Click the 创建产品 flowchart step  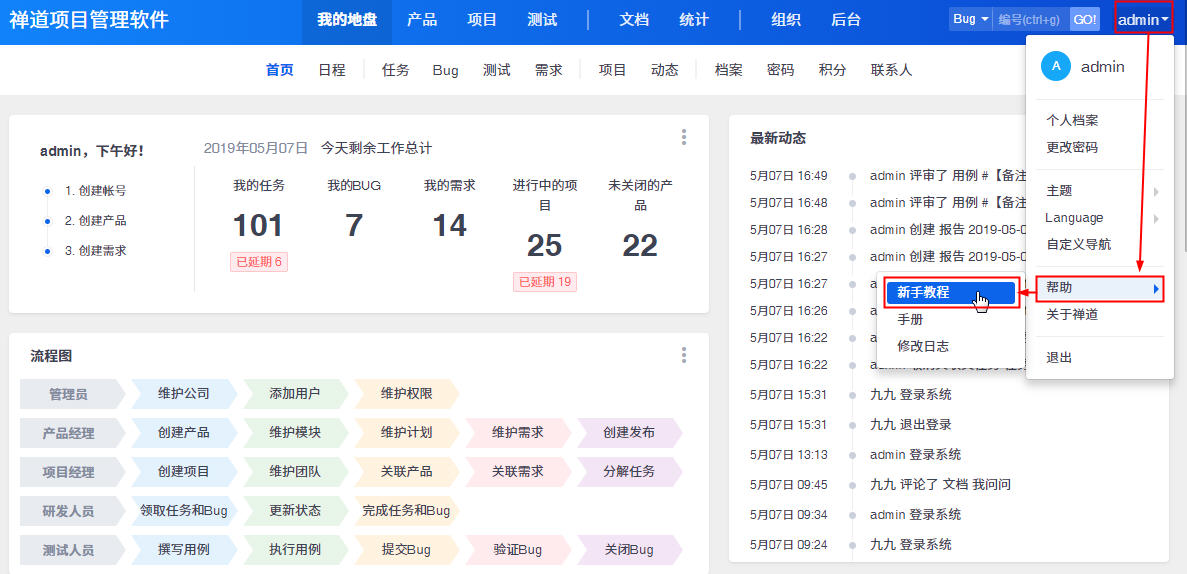184,432
